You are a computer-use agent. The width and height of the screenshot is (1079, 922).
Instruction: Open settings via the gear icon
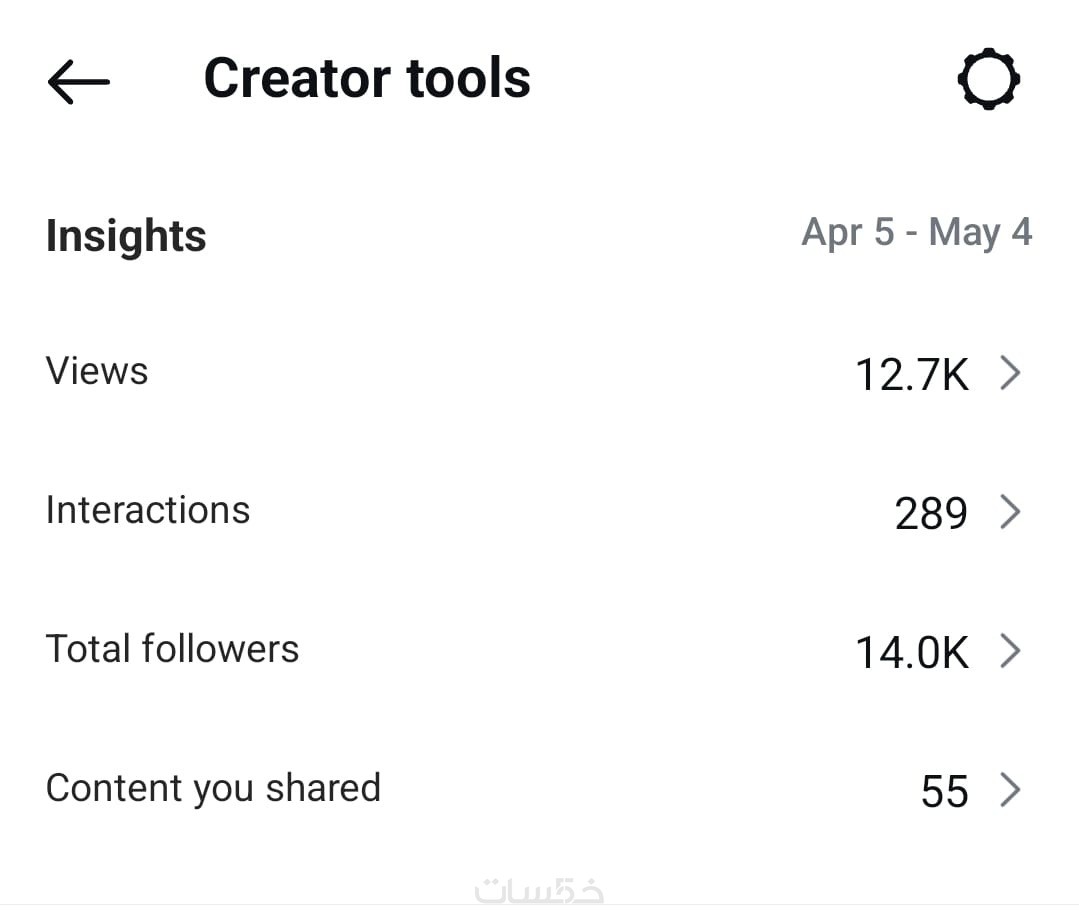click(x=988, y=79)
